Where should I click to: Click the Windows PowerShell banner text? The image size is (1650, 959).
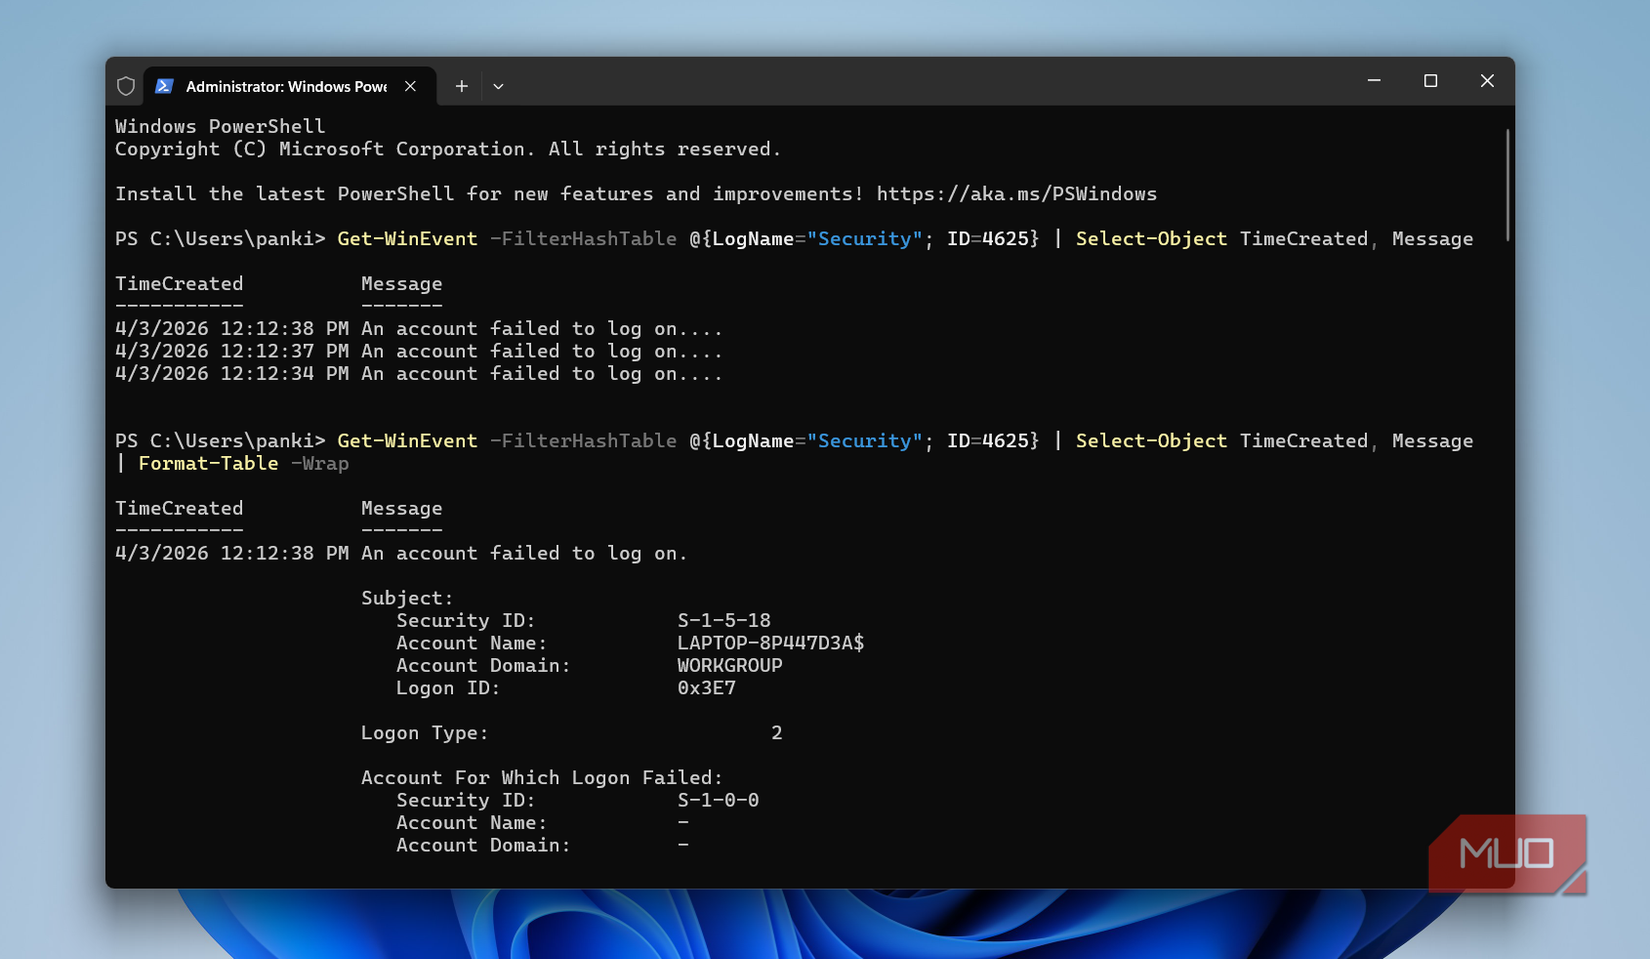point(220,127)
